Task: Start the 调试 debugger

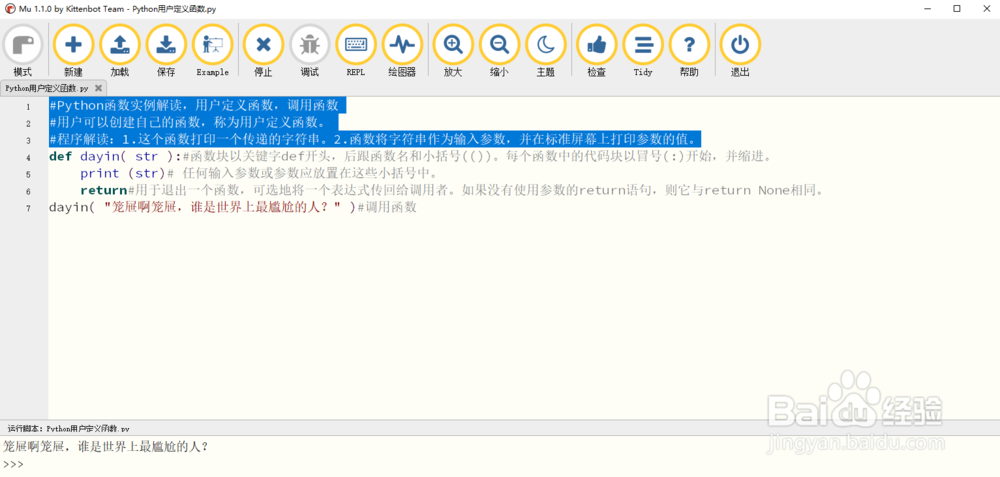Action: 310,51
